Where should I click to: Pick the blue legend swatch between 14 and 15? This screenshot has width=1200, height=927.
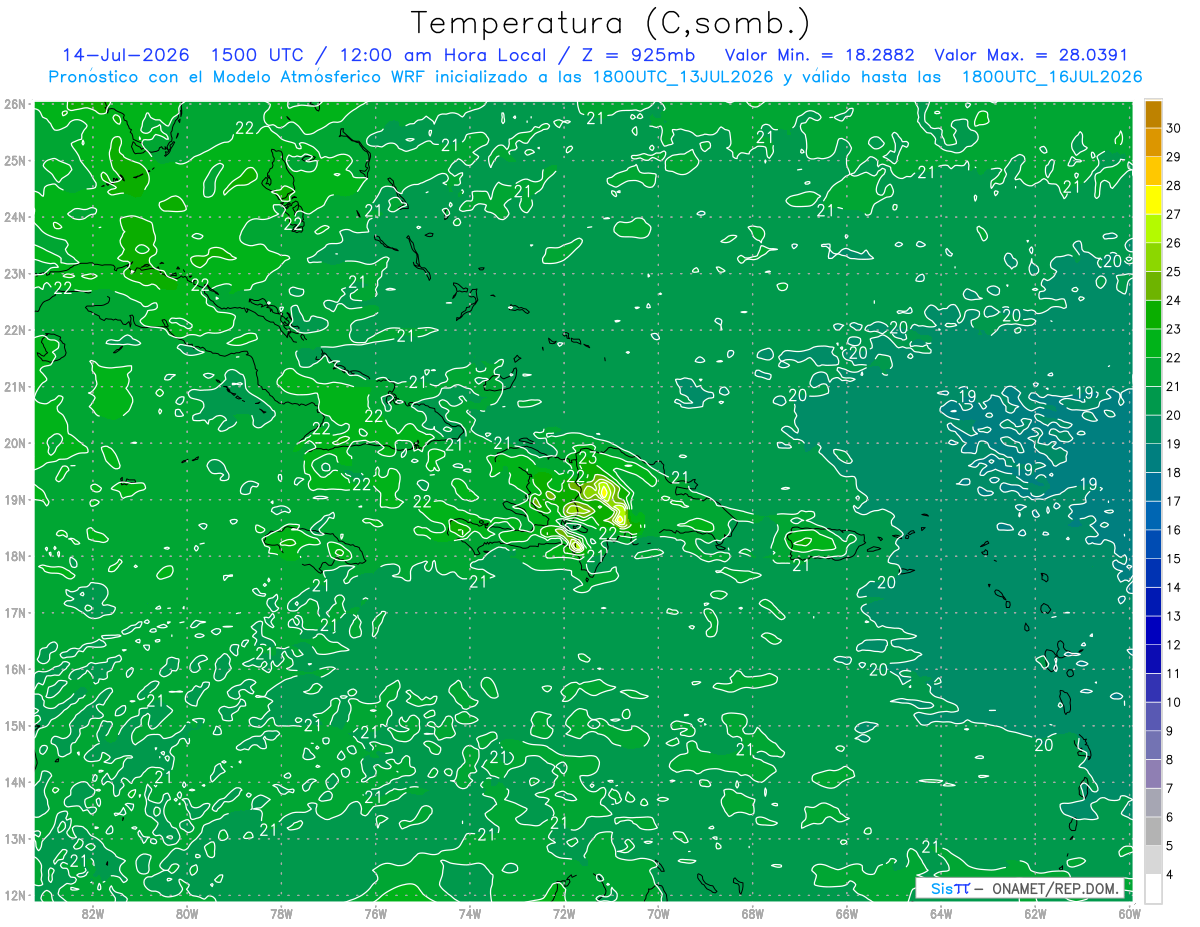tap(1153, 573)
